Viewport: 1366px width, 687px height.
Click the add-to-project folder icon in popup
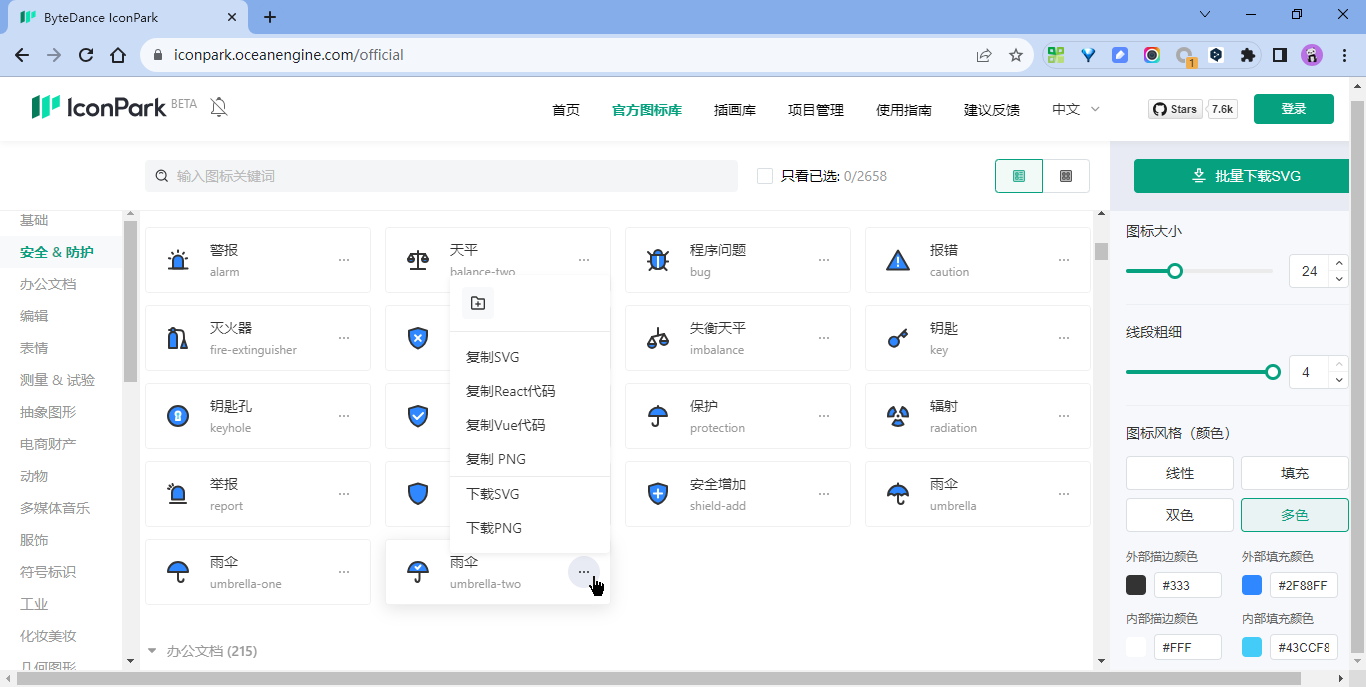pyautogui.click(x=478, y=303)
